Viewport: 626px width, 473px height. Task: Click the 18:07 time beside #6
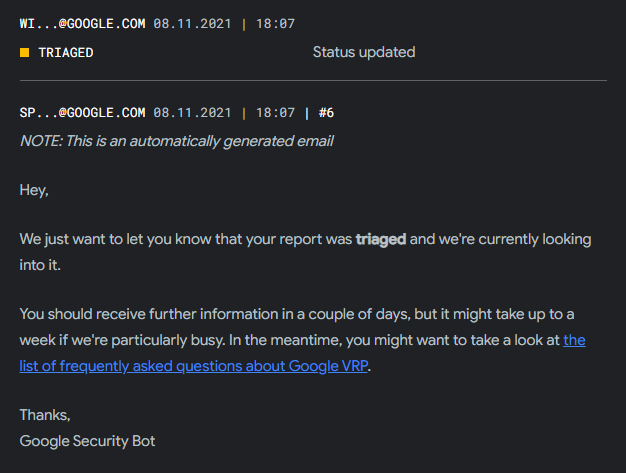(275, 112)
